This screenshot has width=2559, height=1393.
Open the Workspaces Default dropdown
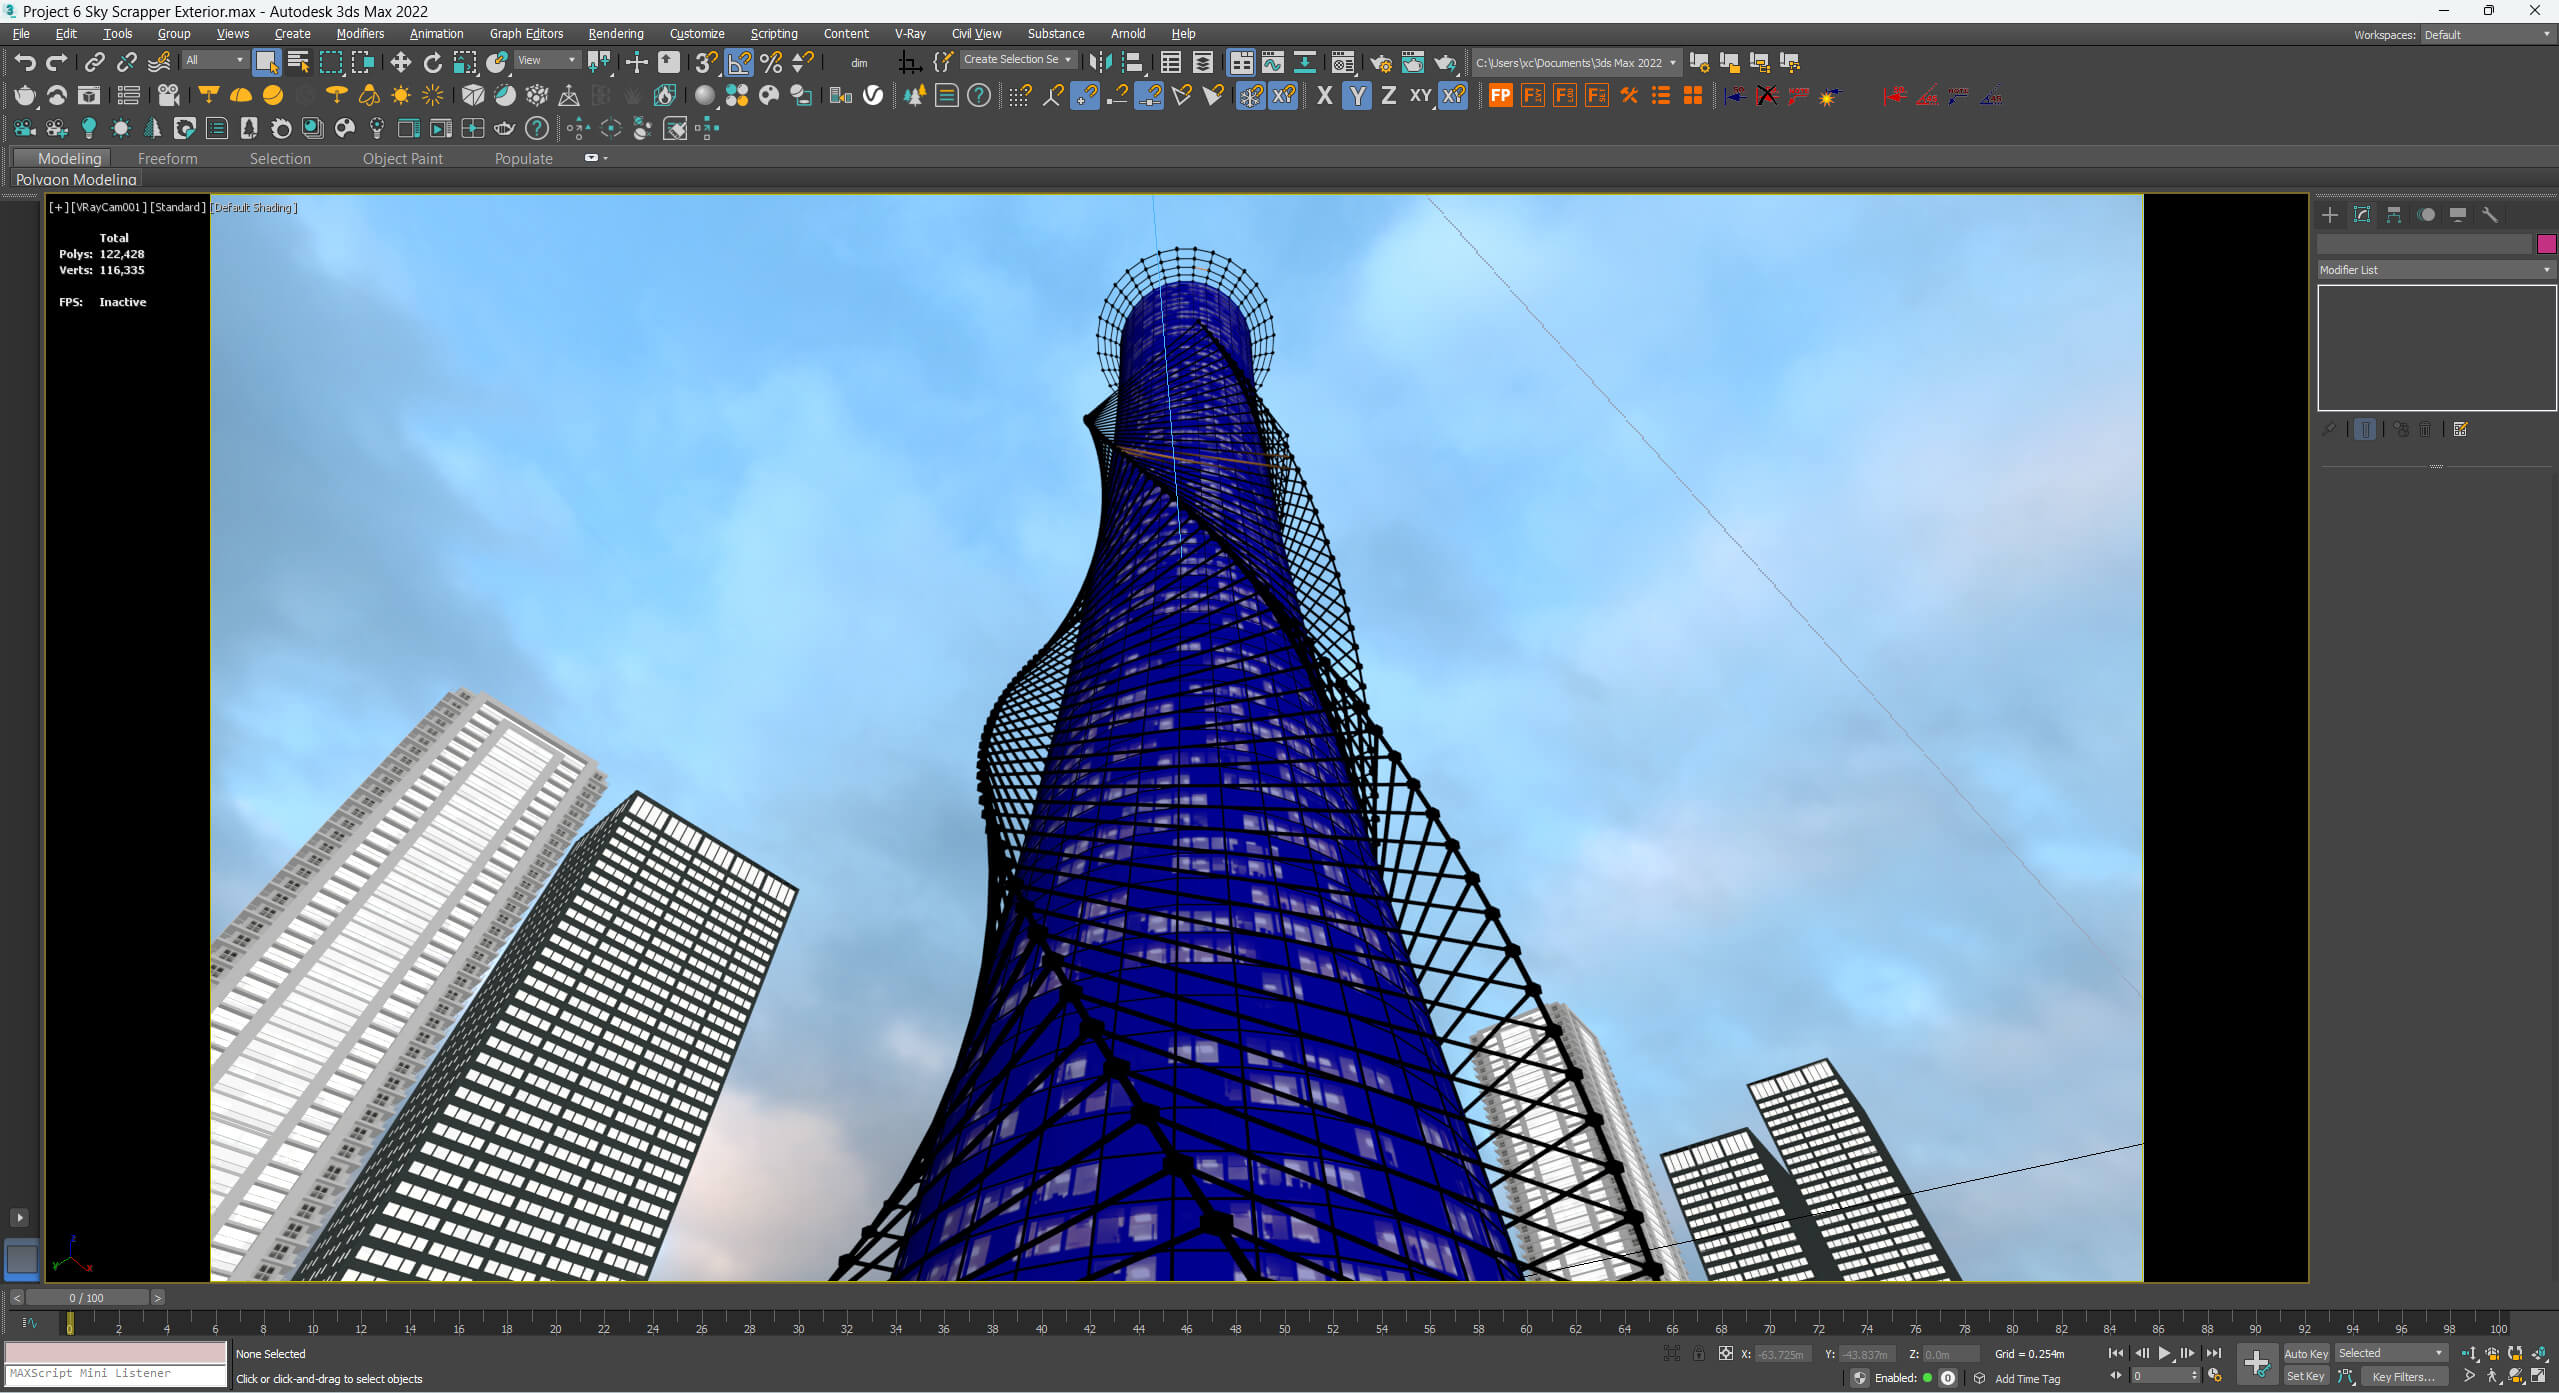(x=2487, y=34)
